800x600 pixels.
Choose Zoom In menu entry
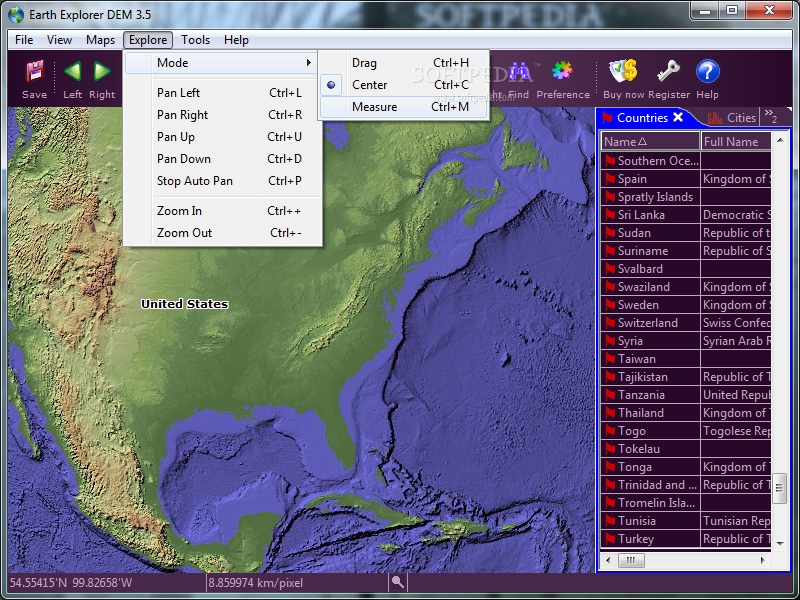[222, 211]
